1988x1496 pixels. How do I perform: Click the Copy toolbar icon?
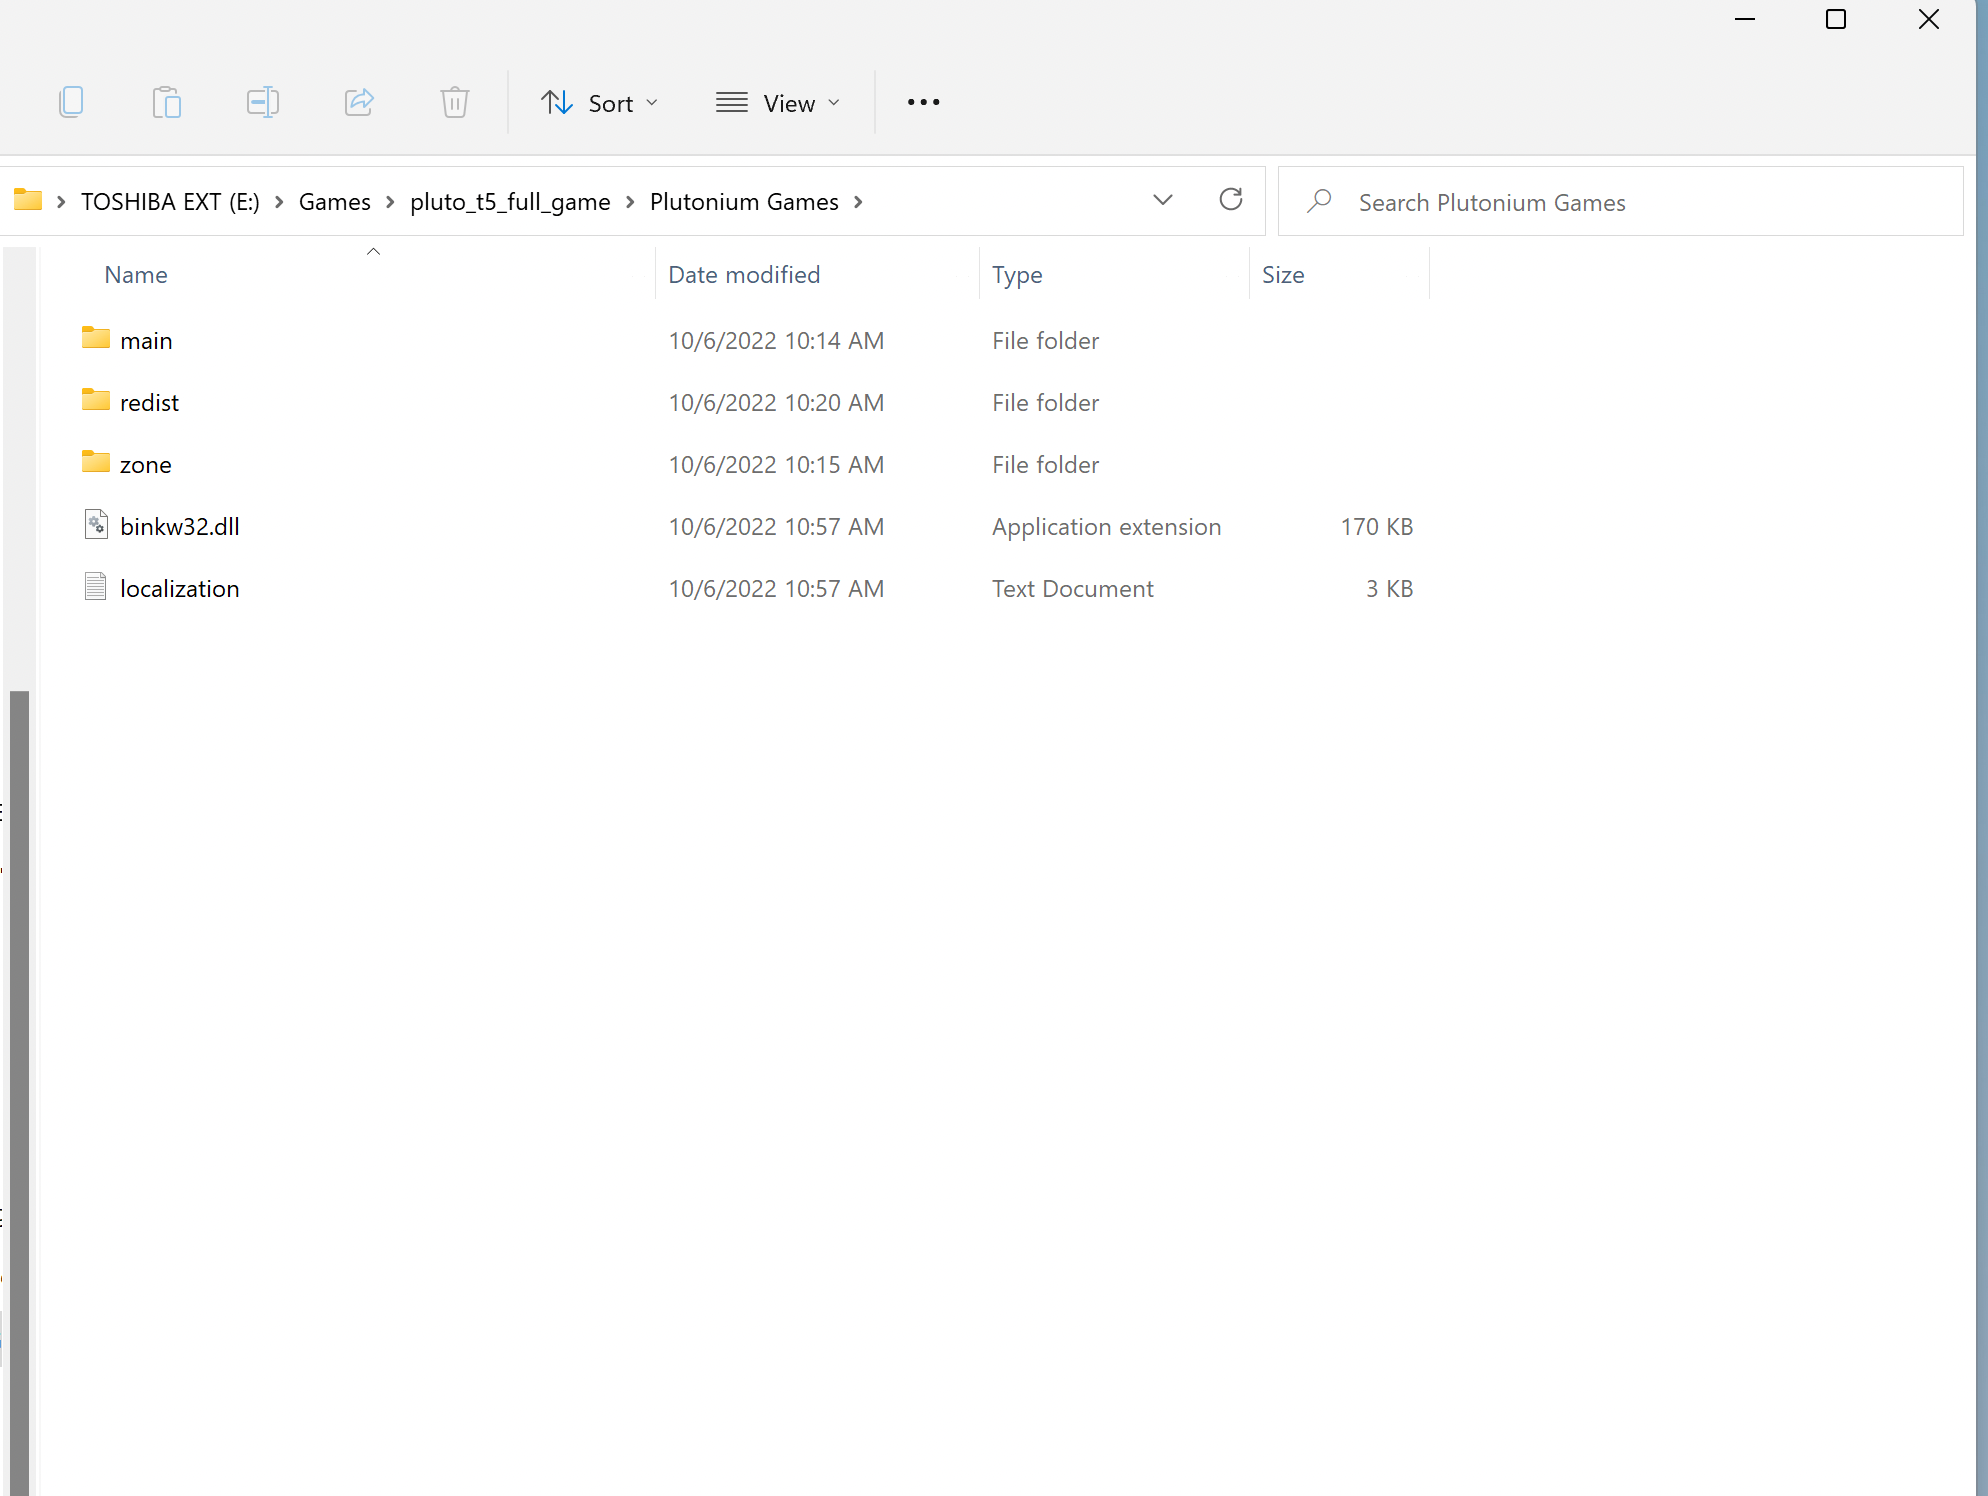(71, 102)
